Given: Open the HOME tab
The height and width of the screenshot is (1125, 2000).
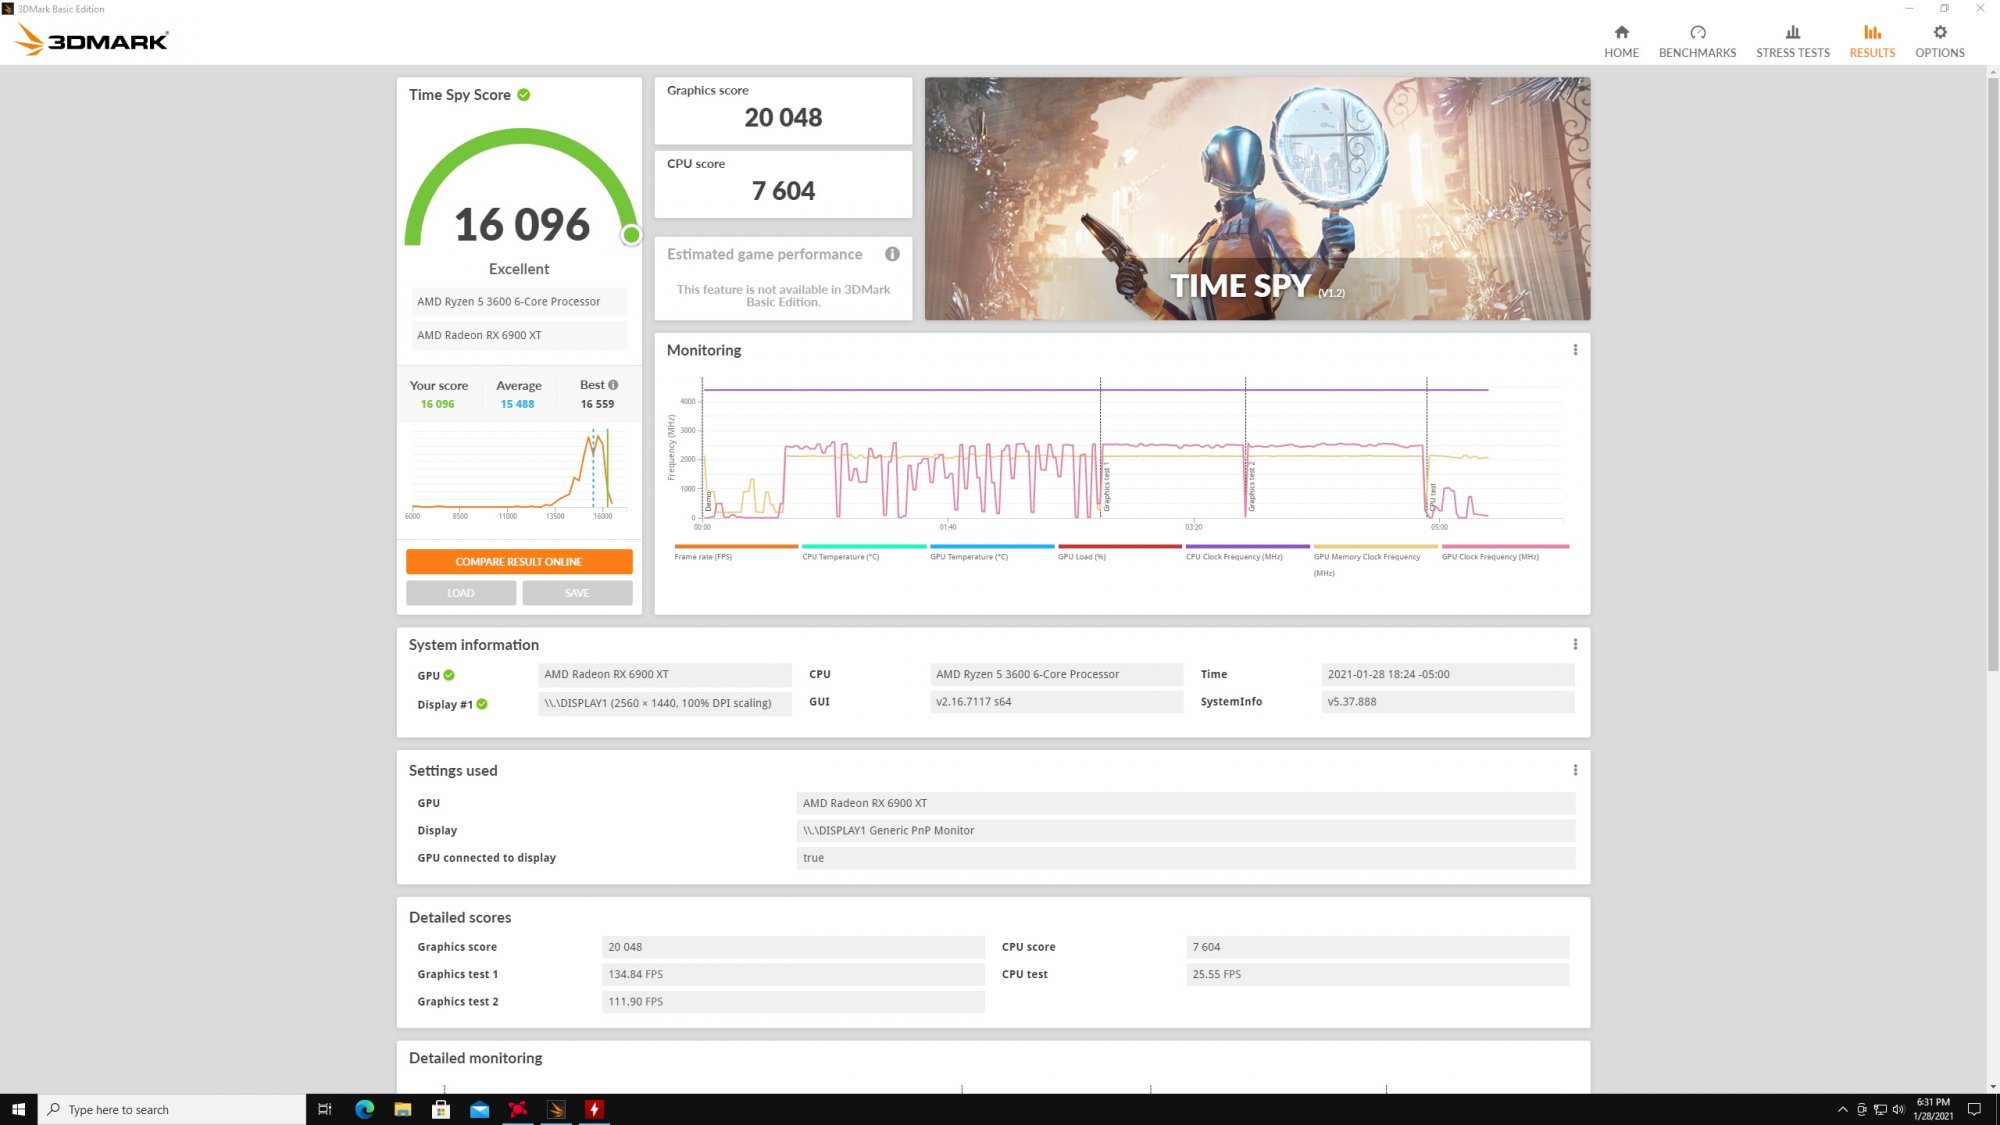Looking at the screenshot, I should [1621, 41].
